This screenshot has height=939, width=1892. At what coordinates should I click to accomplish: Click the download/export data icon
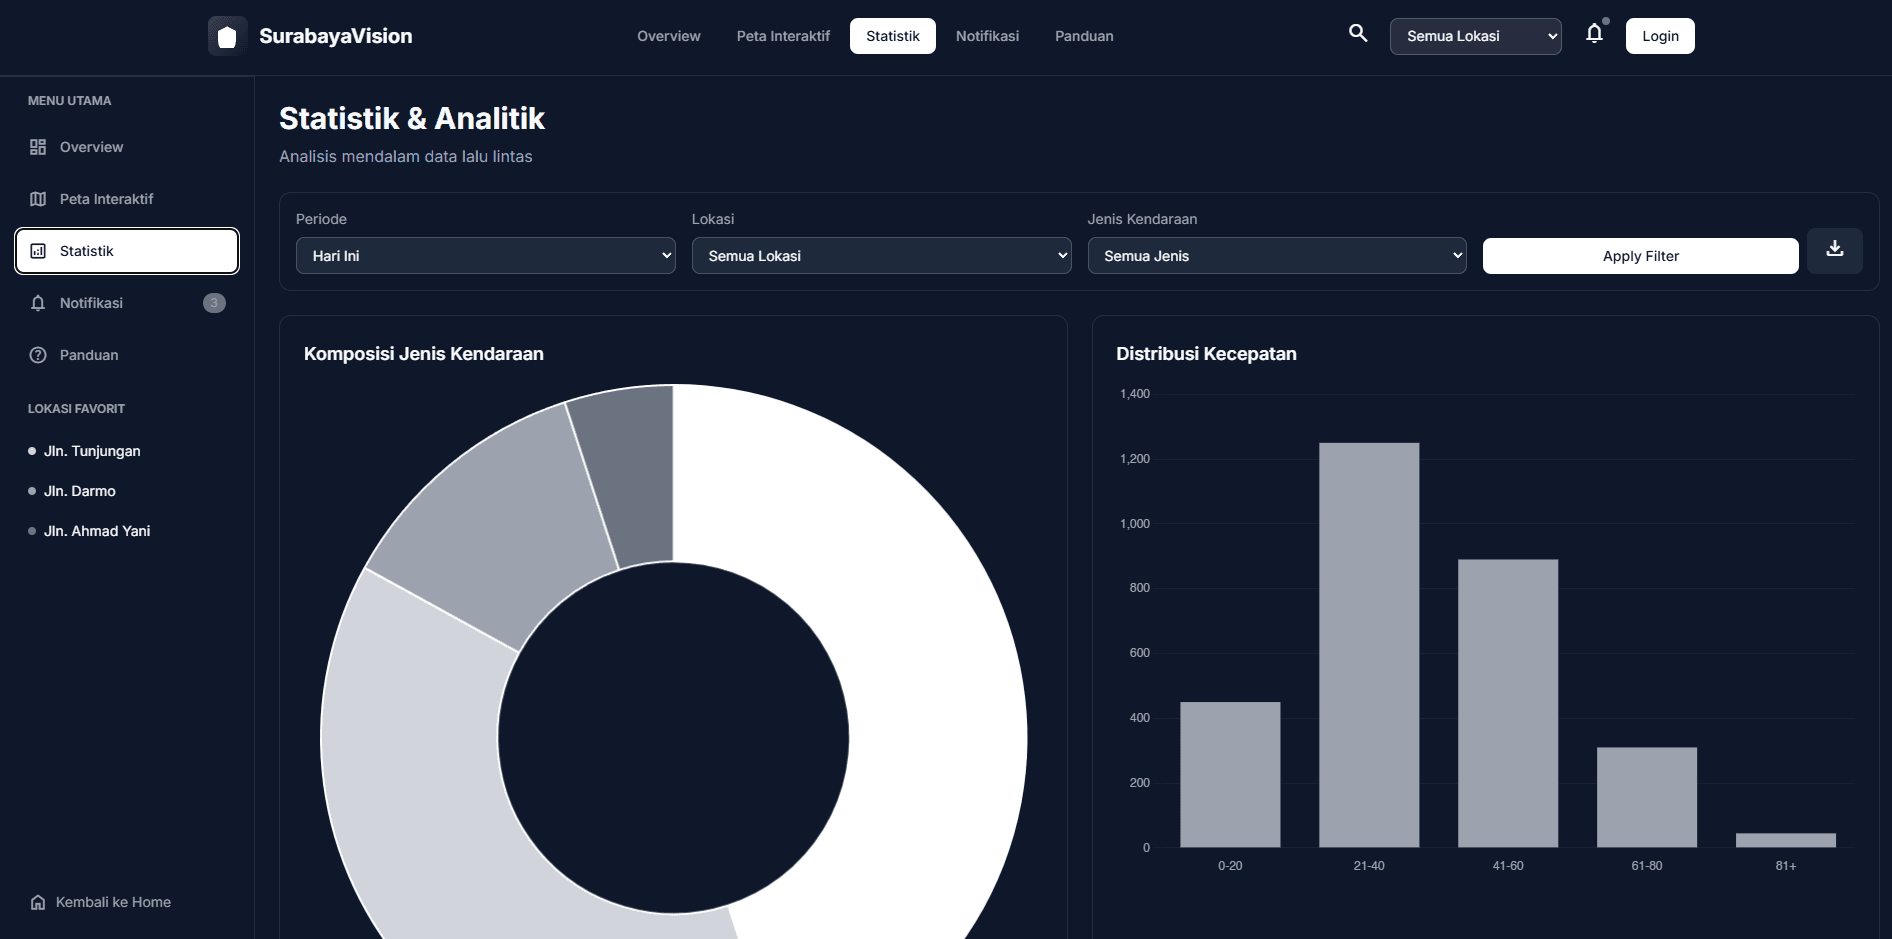[x=1834, y=250]
